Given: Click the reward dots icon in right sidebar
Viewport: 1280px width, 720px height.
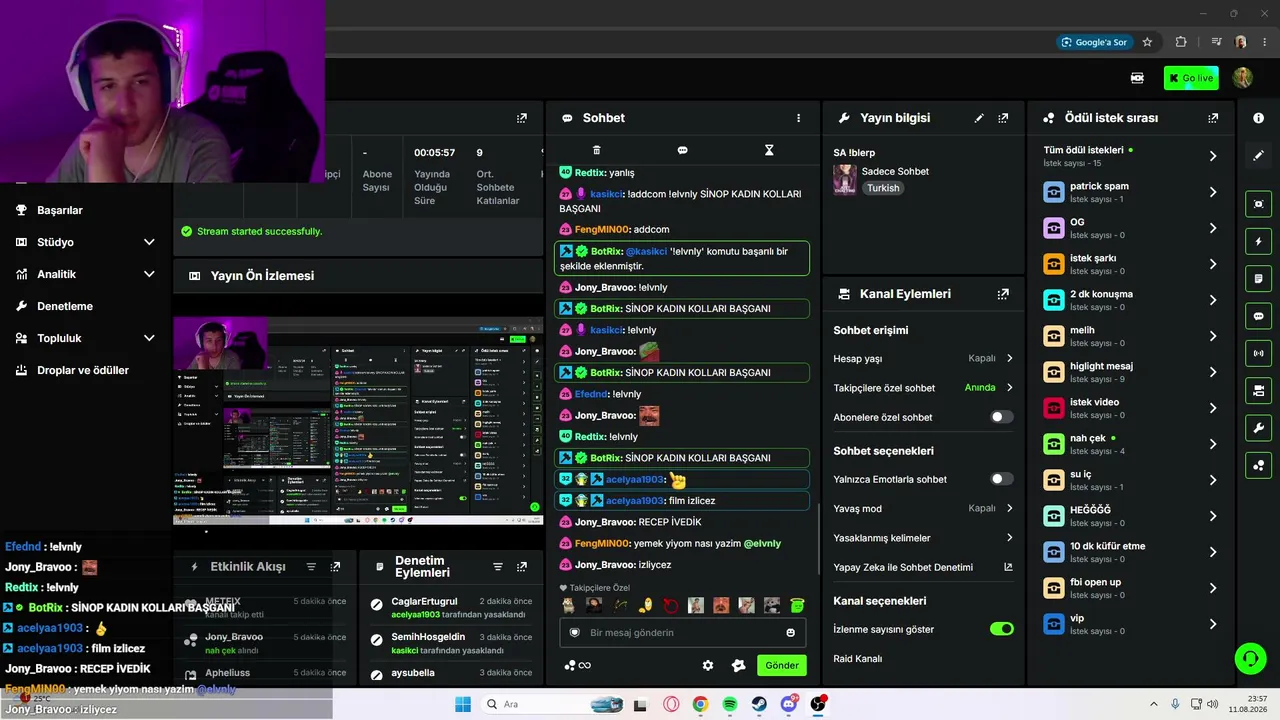Looking at the screenshot, I should [x=1259, y=465].
